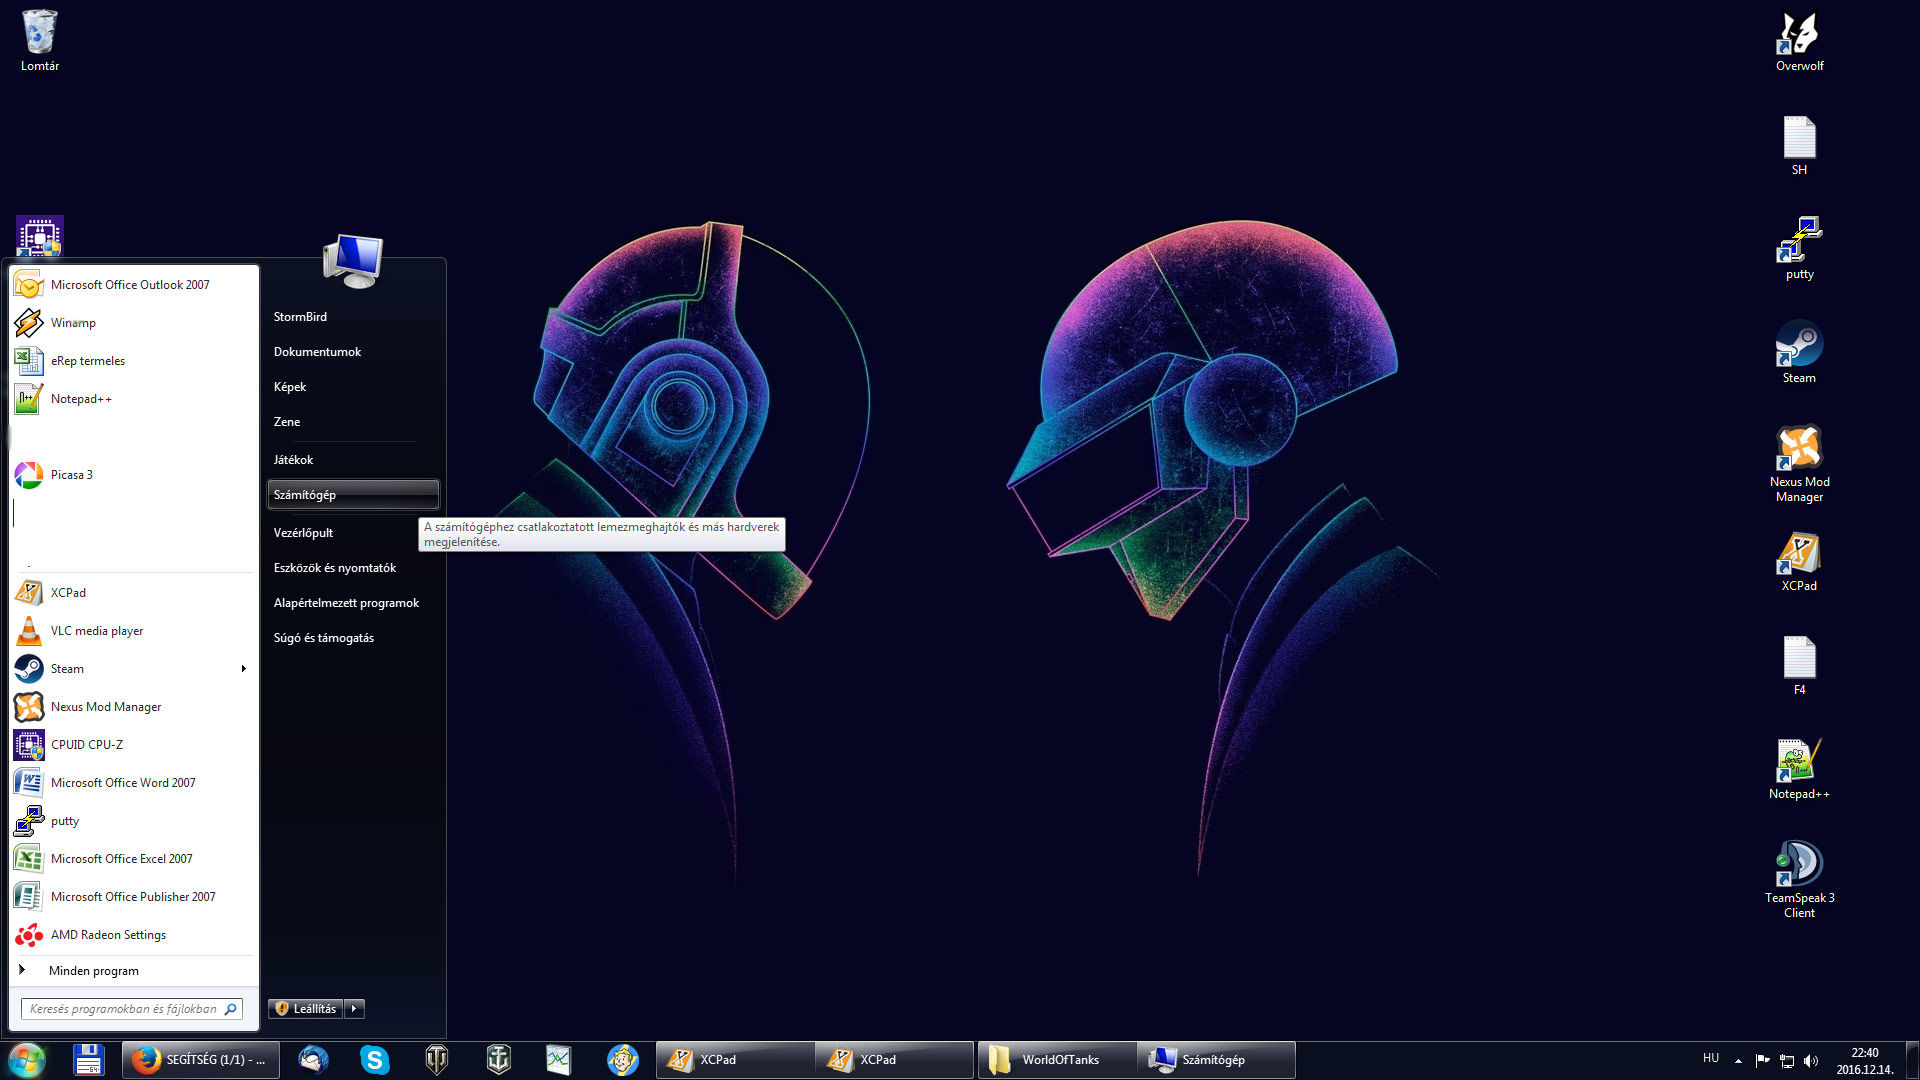
Task: Switch to first XCPad taskbar window
Action: 735,1060
